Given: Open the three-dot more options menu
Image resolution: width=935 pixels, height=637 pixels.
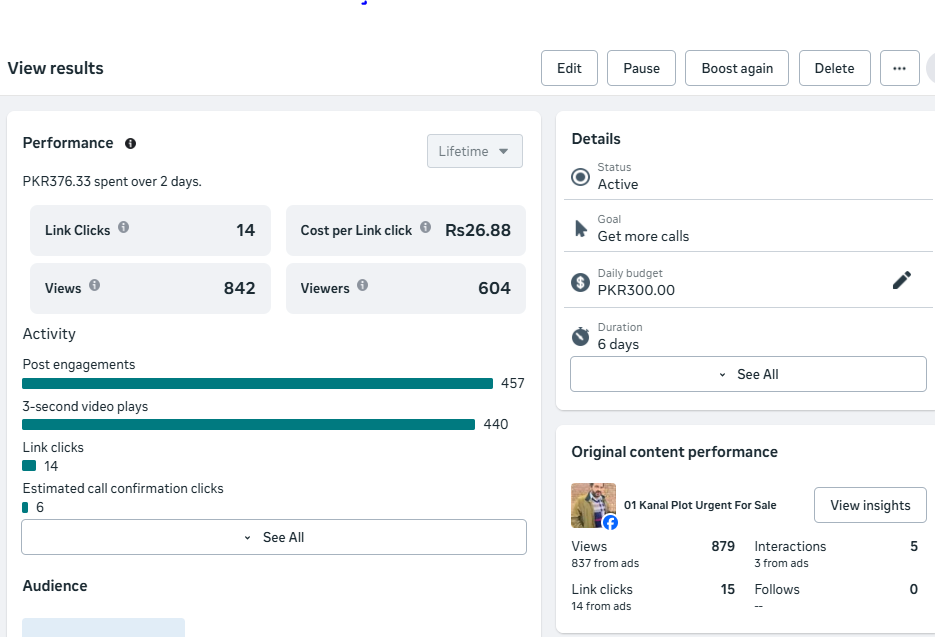Looking at the screenshot, I should pyautogui.click(x=899, y=68).
